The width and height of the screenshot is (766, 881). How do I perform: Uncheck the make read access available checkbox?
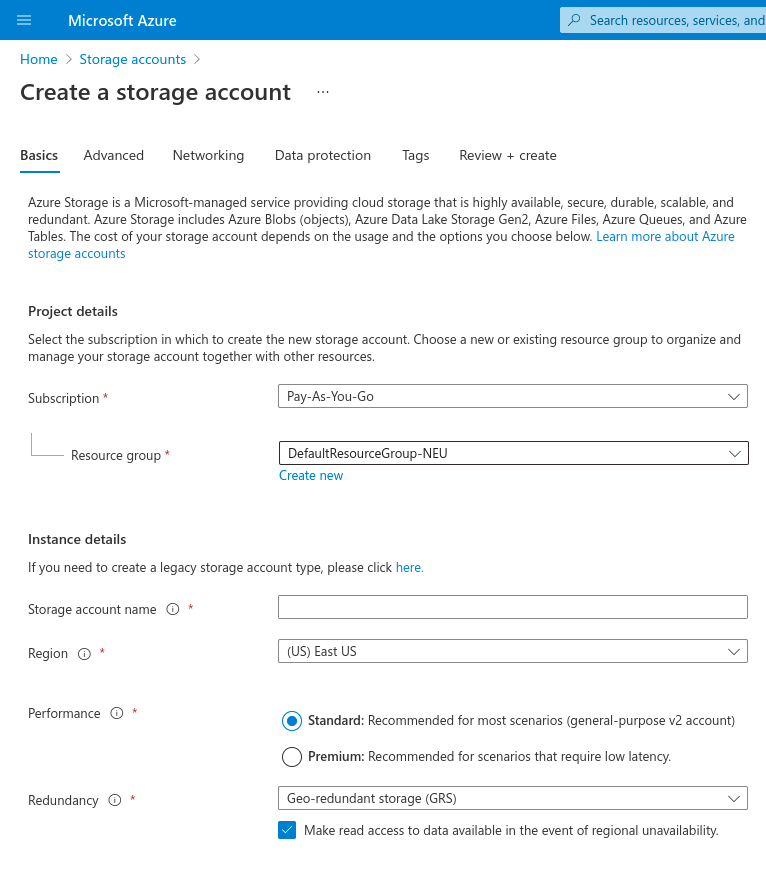(x=287, y=830)
